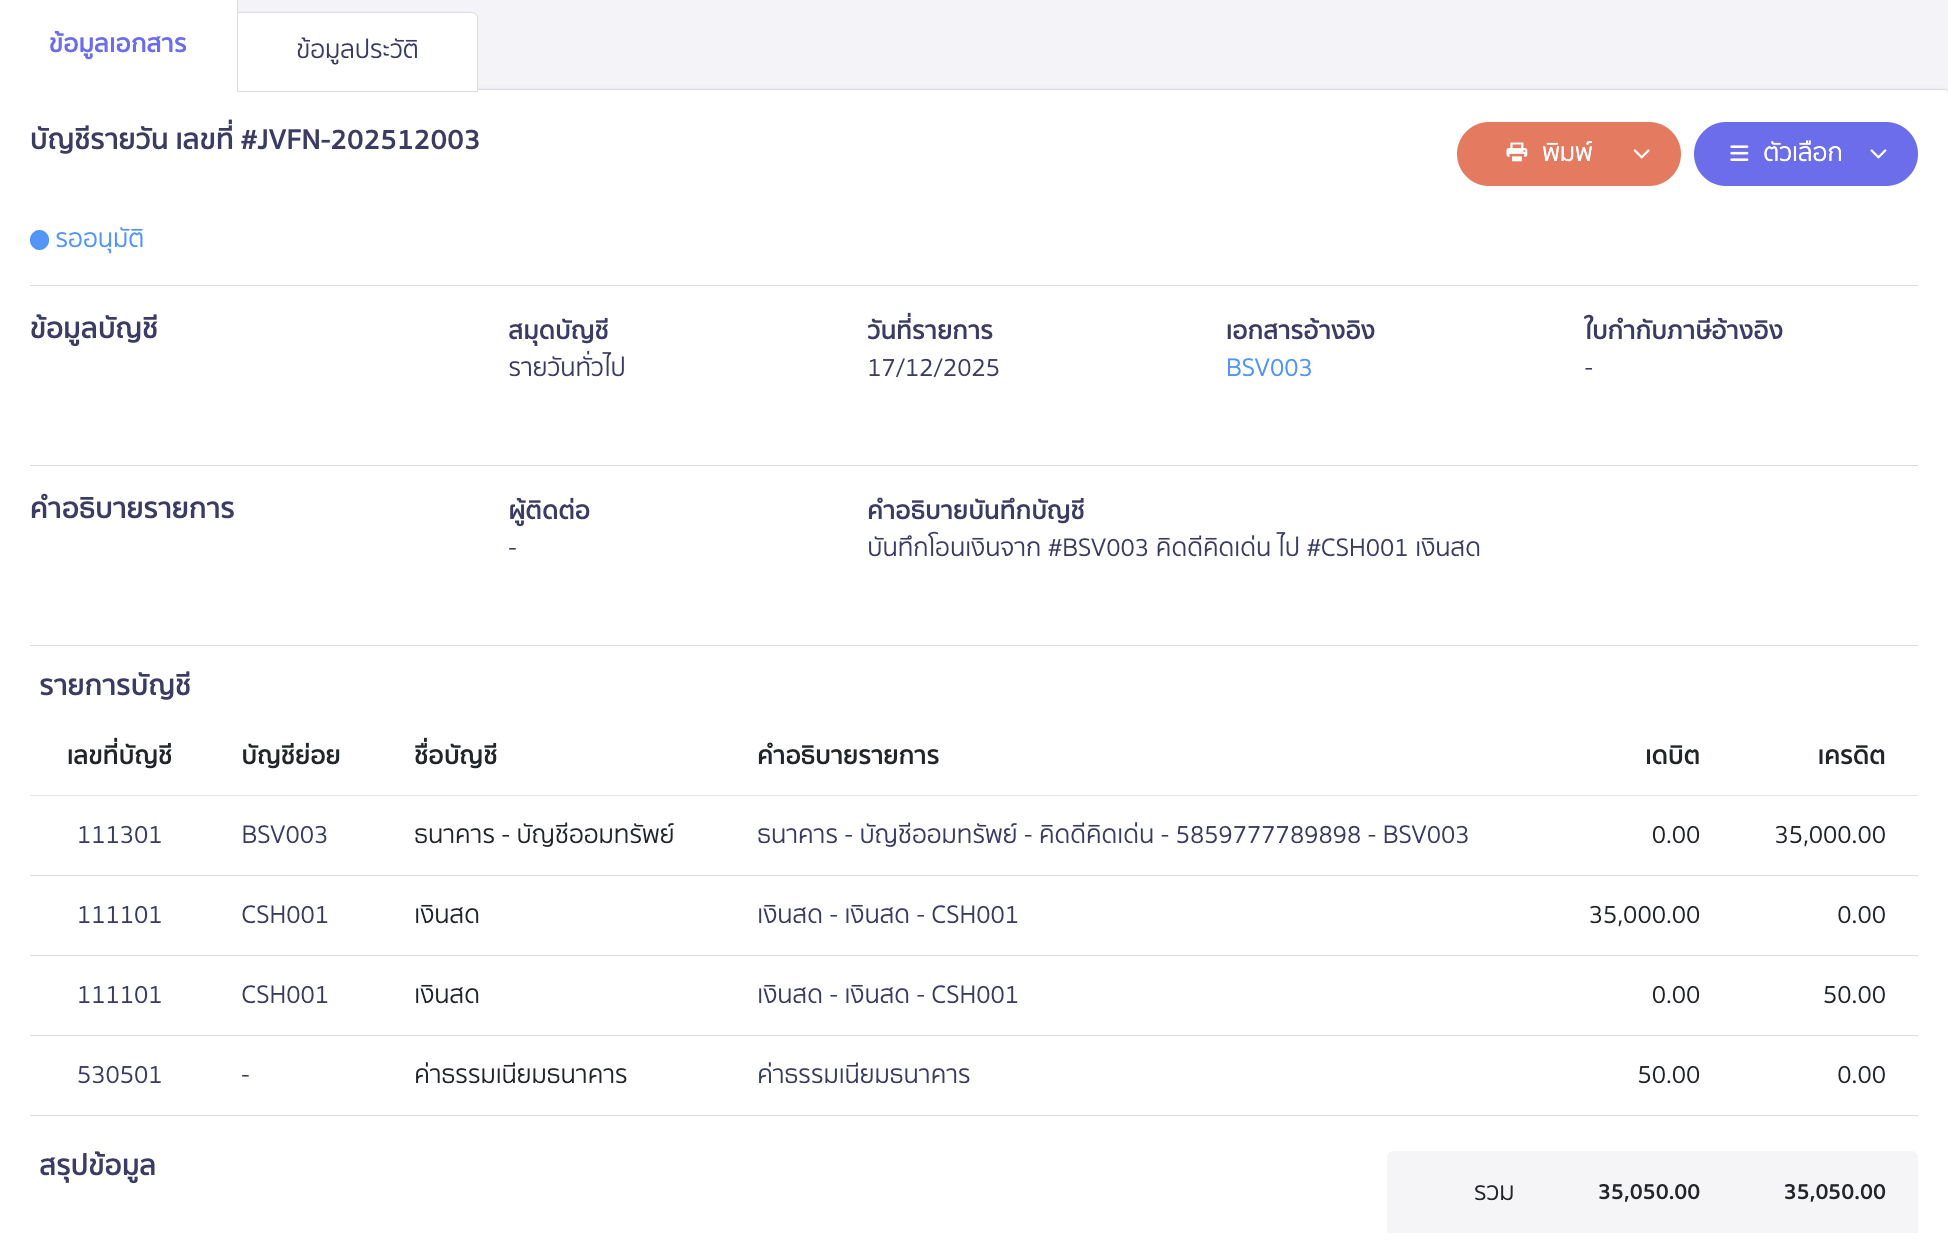1948x1260 pixels.
Task: Select the ข้อมูลเอกสาร document info tab
Action: (x=118, y=45)
